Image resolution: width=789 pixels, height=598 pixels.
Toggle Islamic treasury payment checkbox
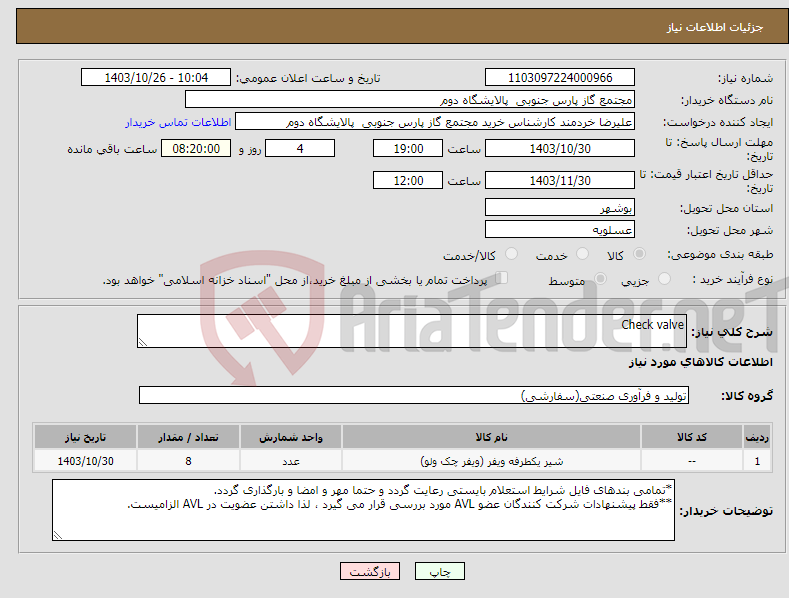[x=502, y=278]
